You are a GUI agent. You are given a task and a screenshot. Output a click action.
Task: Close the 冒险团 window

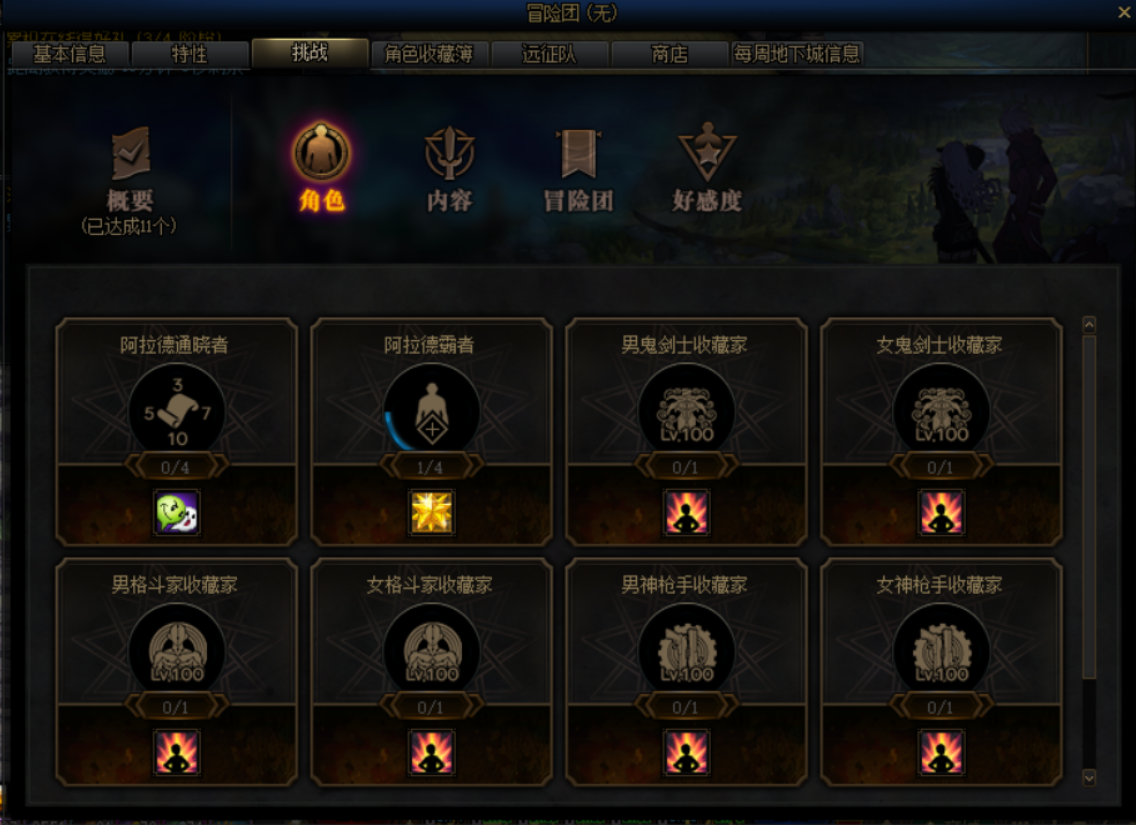point(1125,12)
